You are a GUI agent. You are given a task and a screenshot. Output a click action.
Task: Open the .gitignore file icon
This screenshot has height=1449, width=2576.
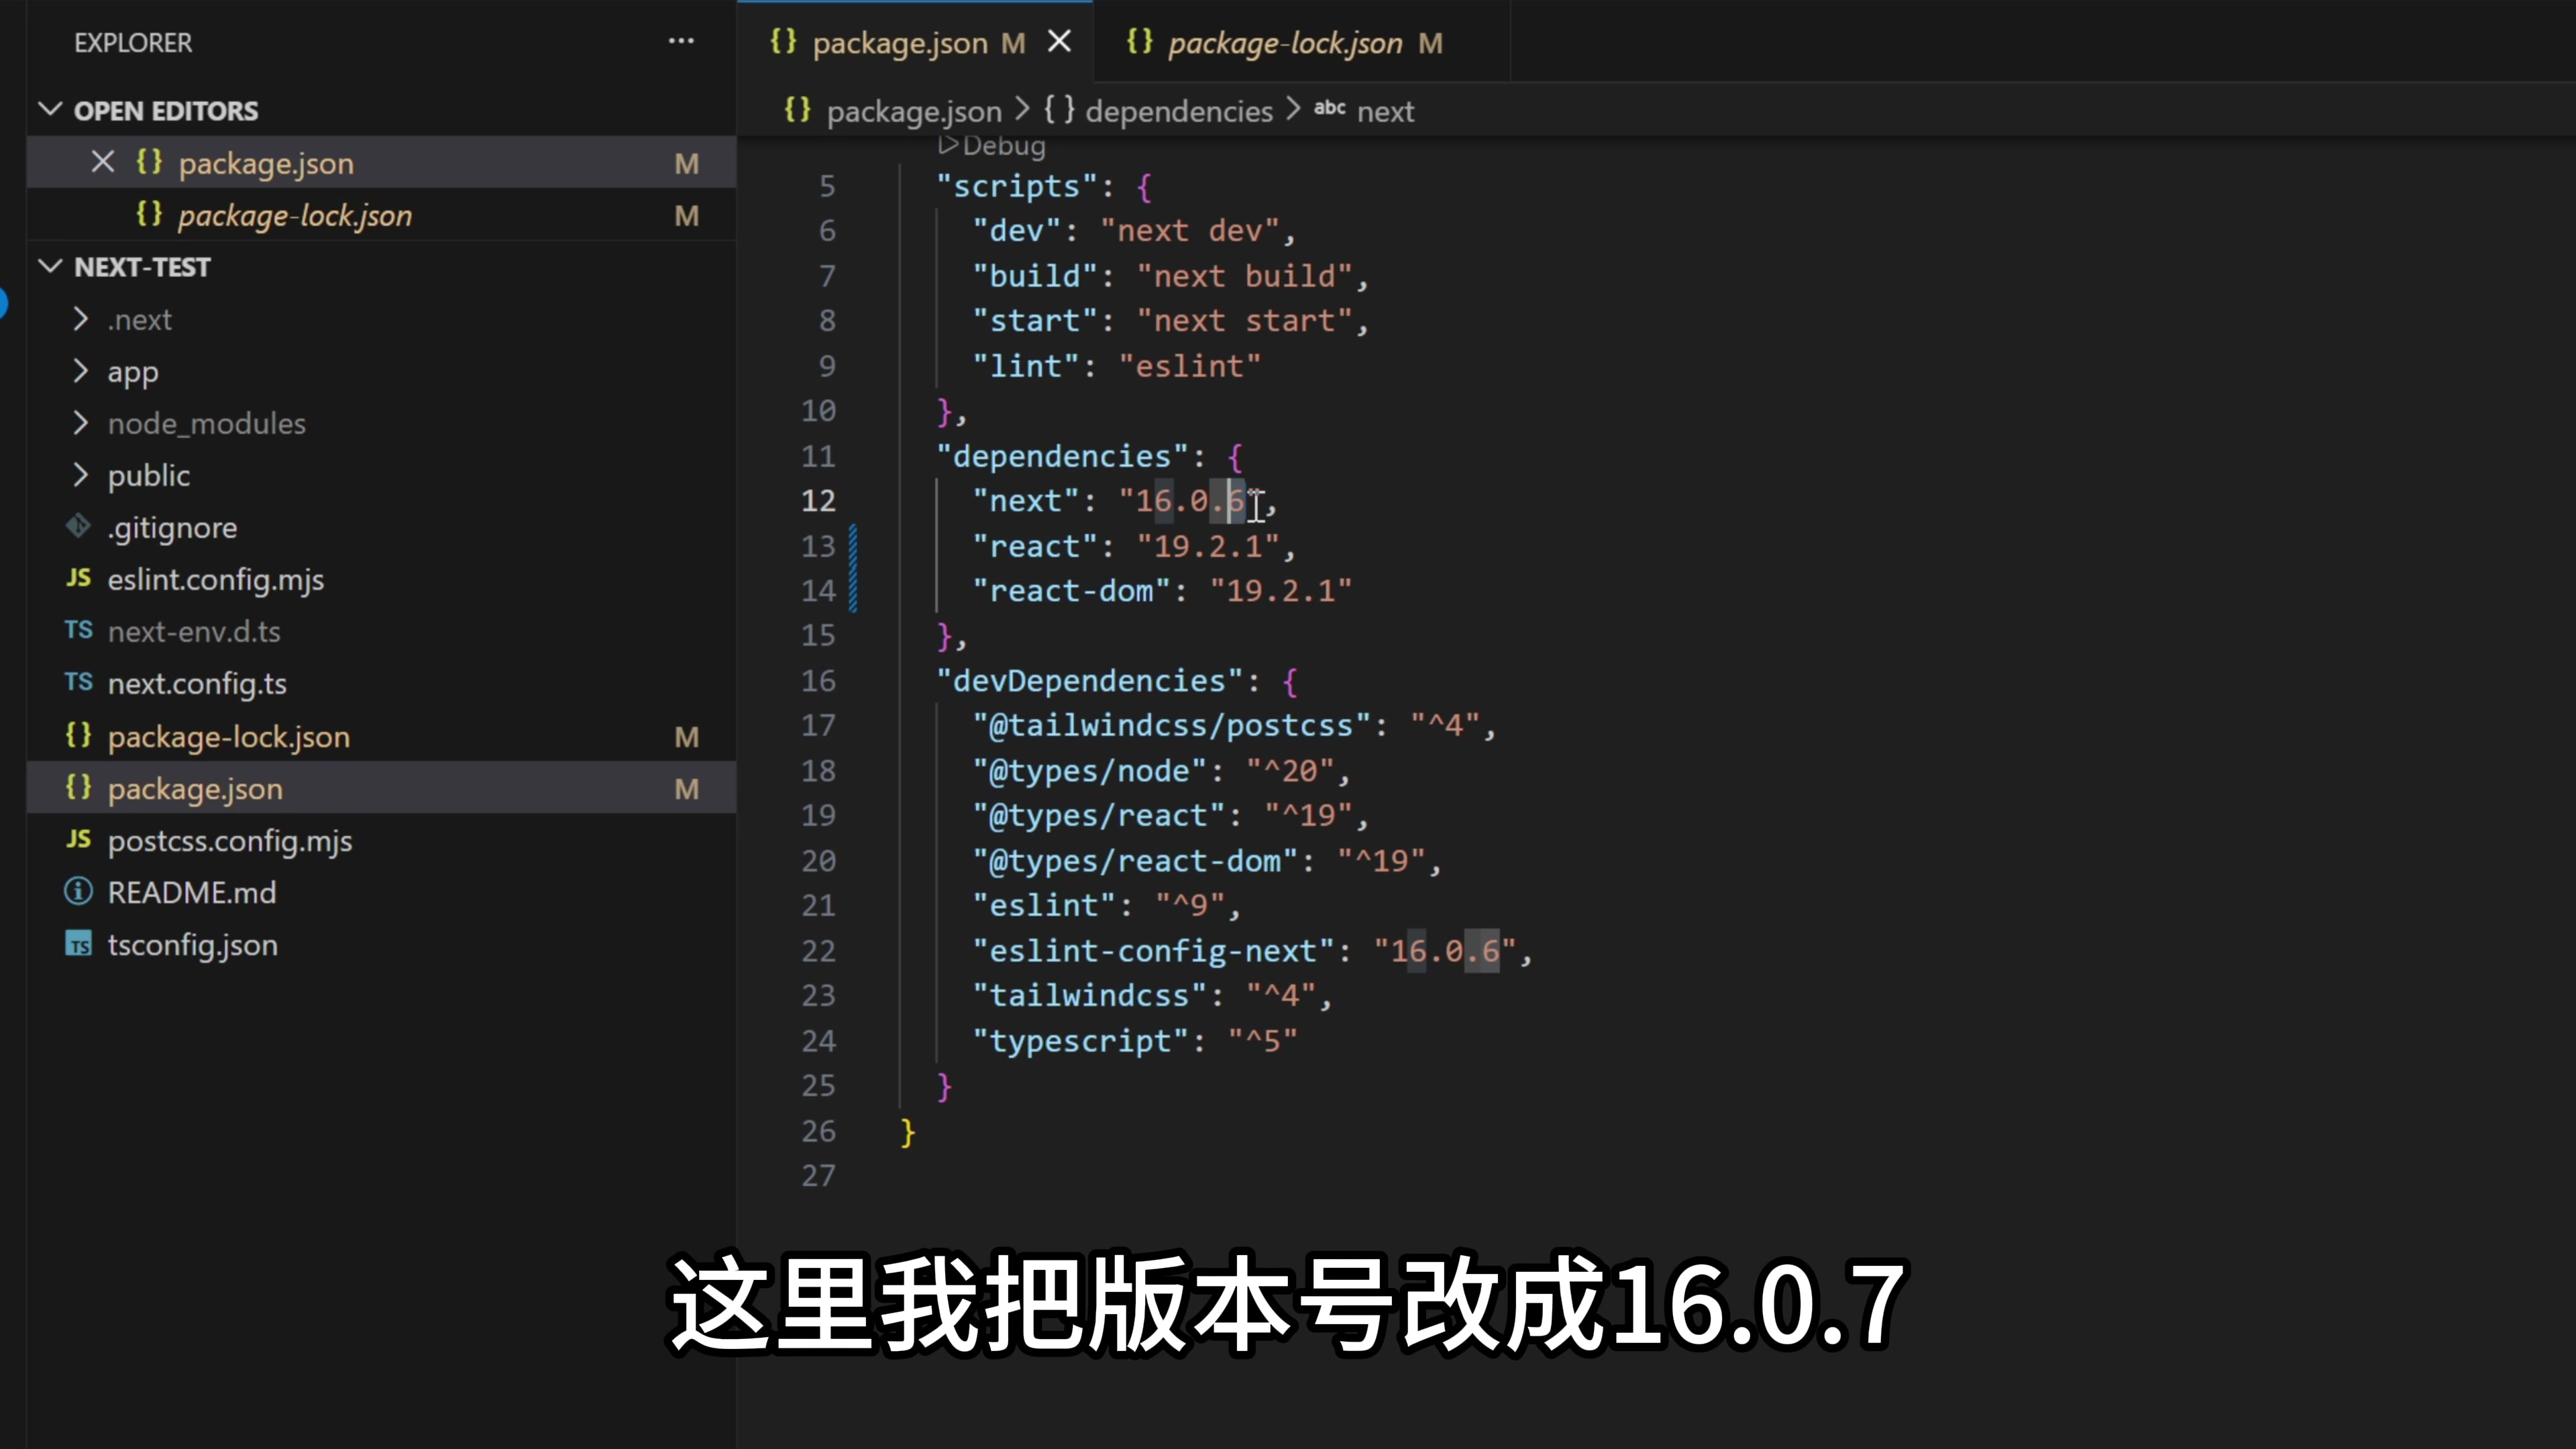click(78, 527)
